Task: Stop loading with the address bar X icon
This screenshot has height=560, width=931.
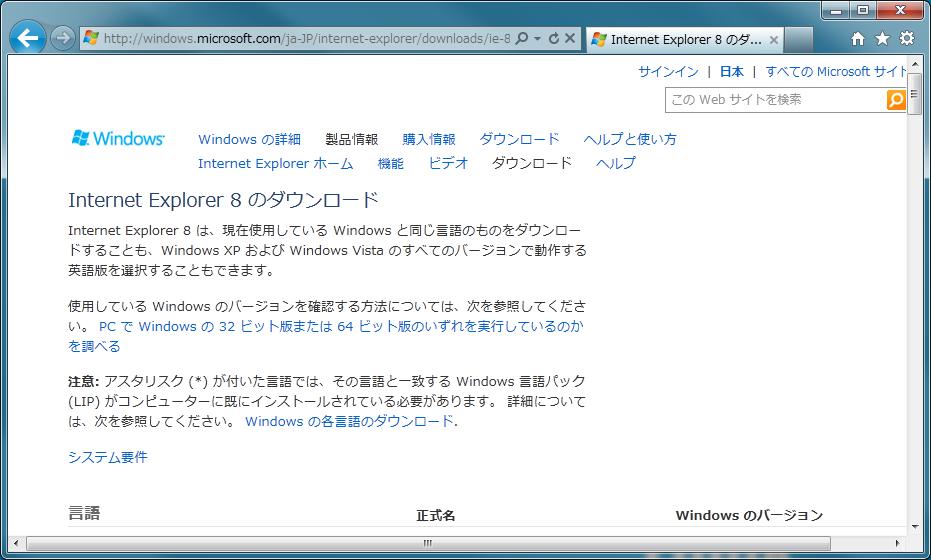Action: tap(569, 38)
